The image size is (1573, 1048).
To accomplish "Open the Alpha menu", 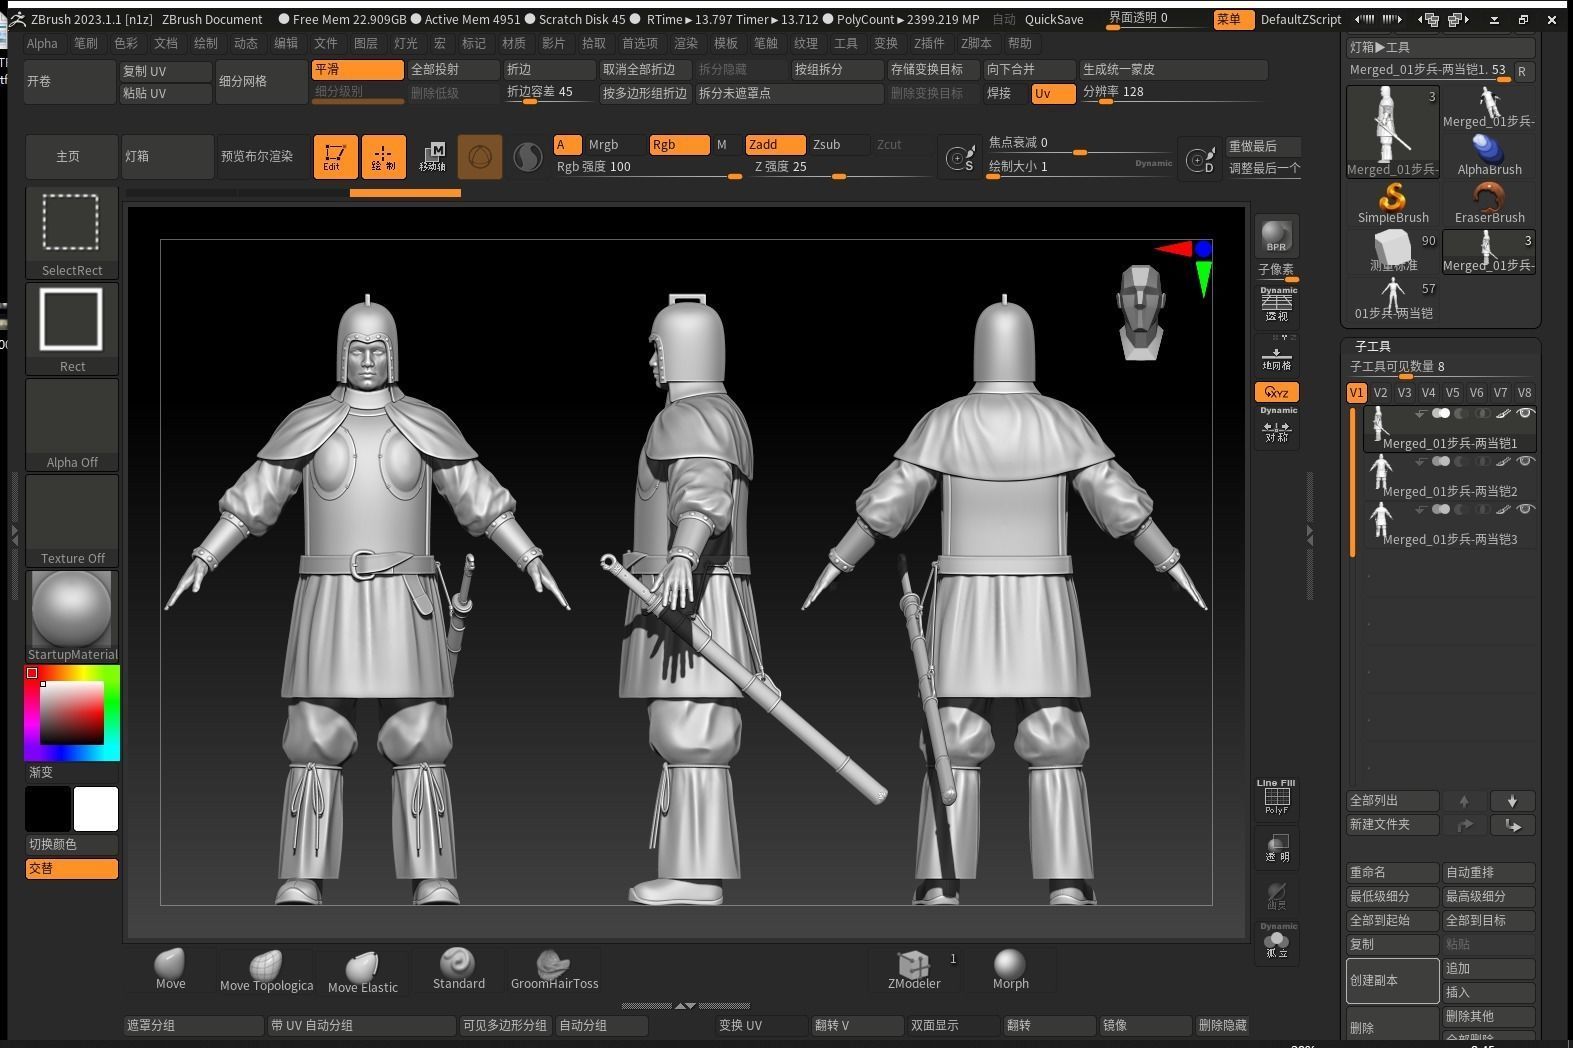I will coord(42,43).
